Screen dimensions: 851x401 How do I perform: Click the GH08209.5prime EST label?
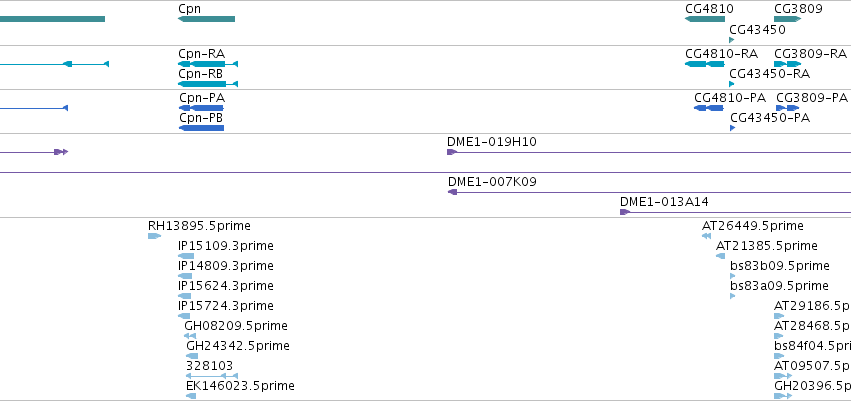pyautogui.click(x=235, y=325)
